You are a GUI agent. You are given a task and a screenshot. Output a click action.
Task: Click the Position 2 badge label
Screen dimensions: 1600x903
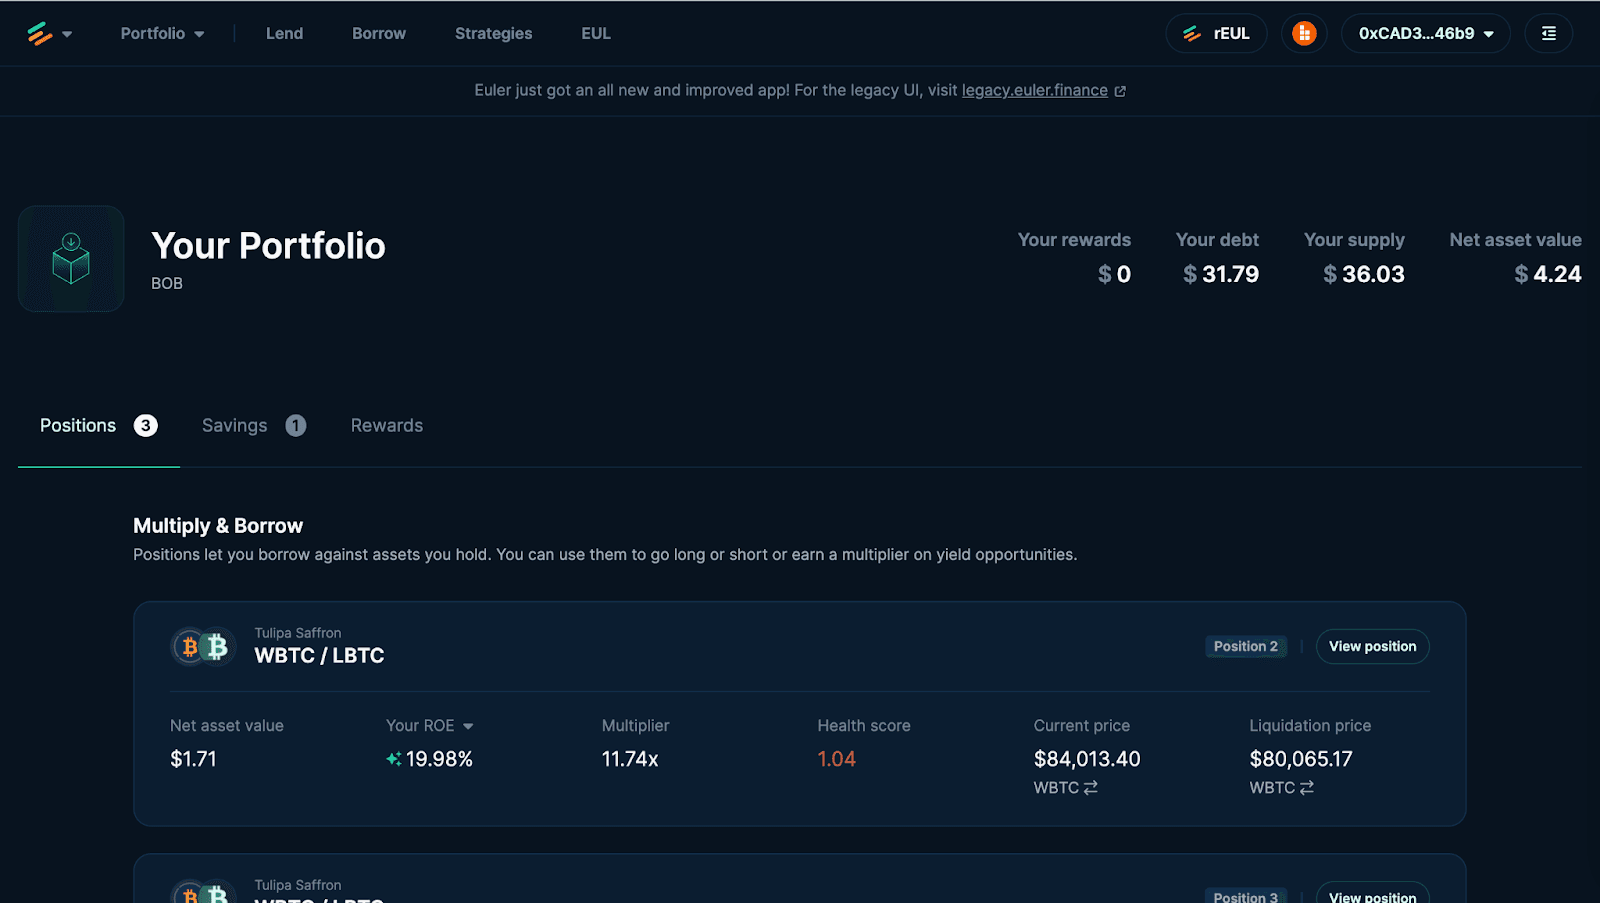click(1245, 647)
